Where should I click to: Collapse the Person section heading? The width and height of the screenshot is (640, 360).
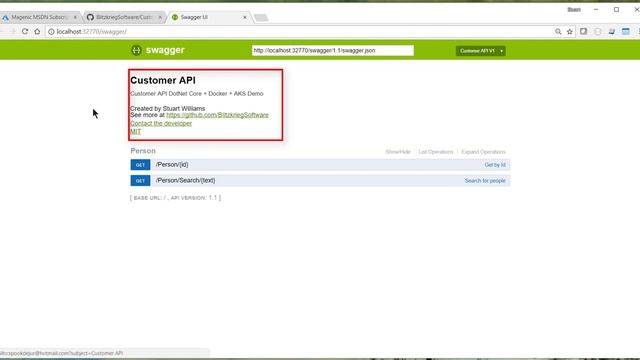[143, 151]
